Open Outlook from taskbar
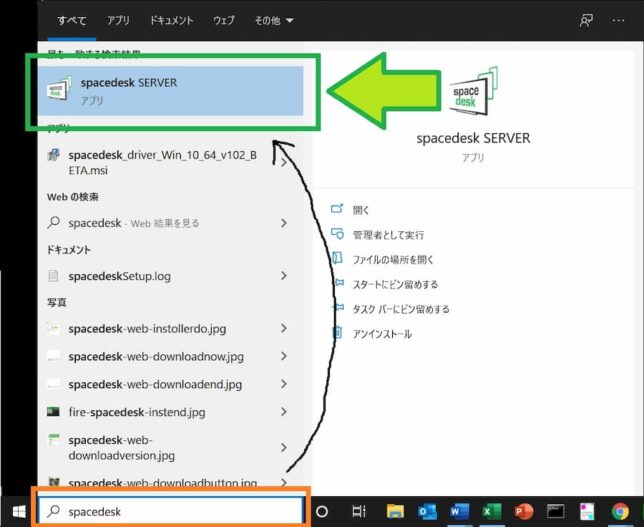This screenshot has height=527, width=644. pyautogui.click(x=427, y=512)
